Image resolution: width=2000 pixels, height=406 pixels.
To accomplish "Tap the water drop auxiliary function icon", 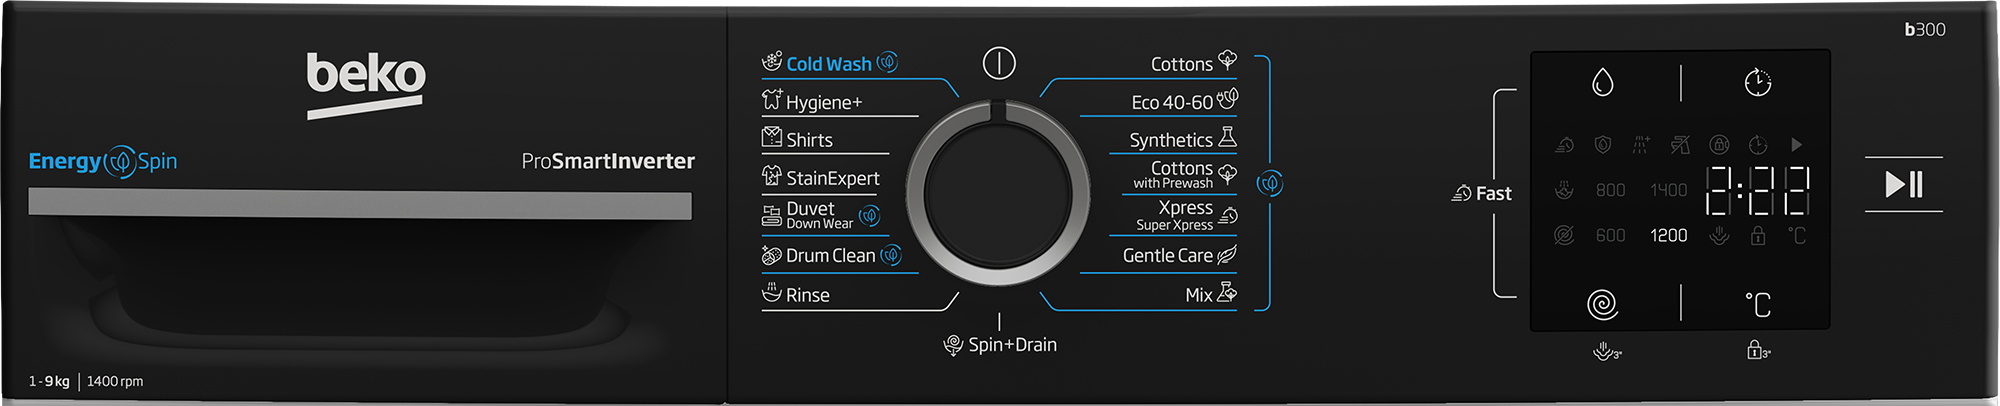I will [1603, 82].
